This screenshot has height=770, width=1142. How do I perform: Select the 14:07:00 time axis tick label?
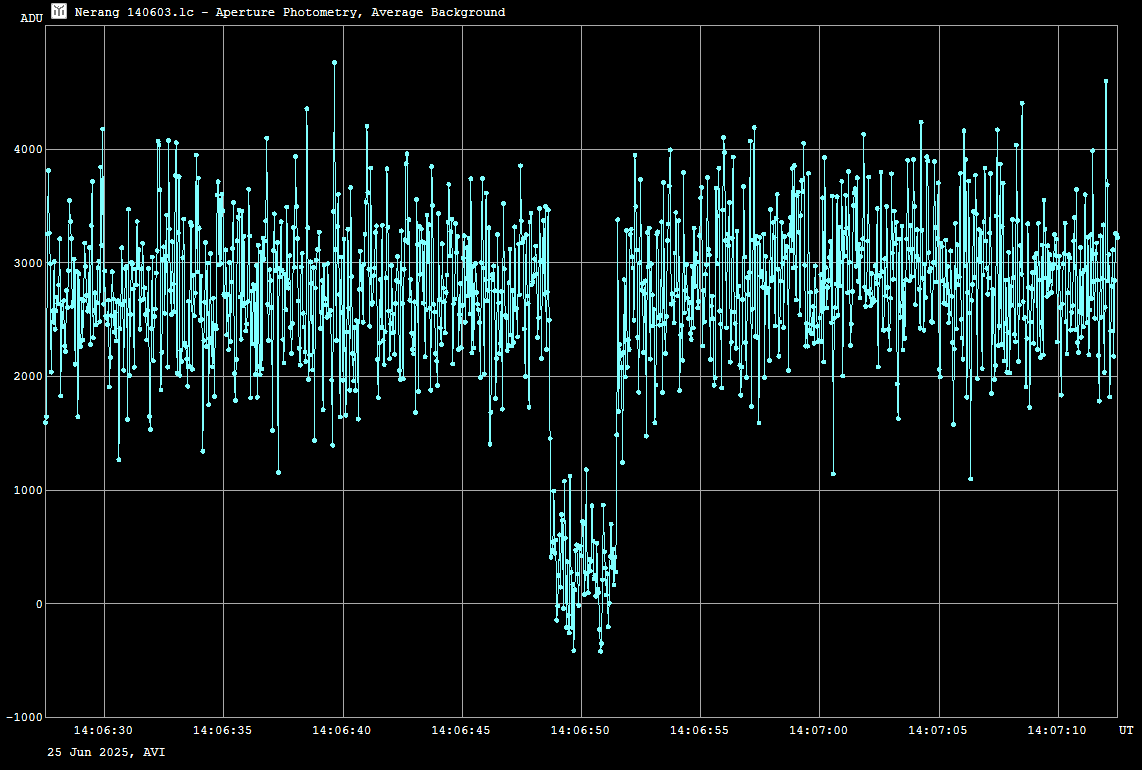pyautogui.click(x=818, y=731)
